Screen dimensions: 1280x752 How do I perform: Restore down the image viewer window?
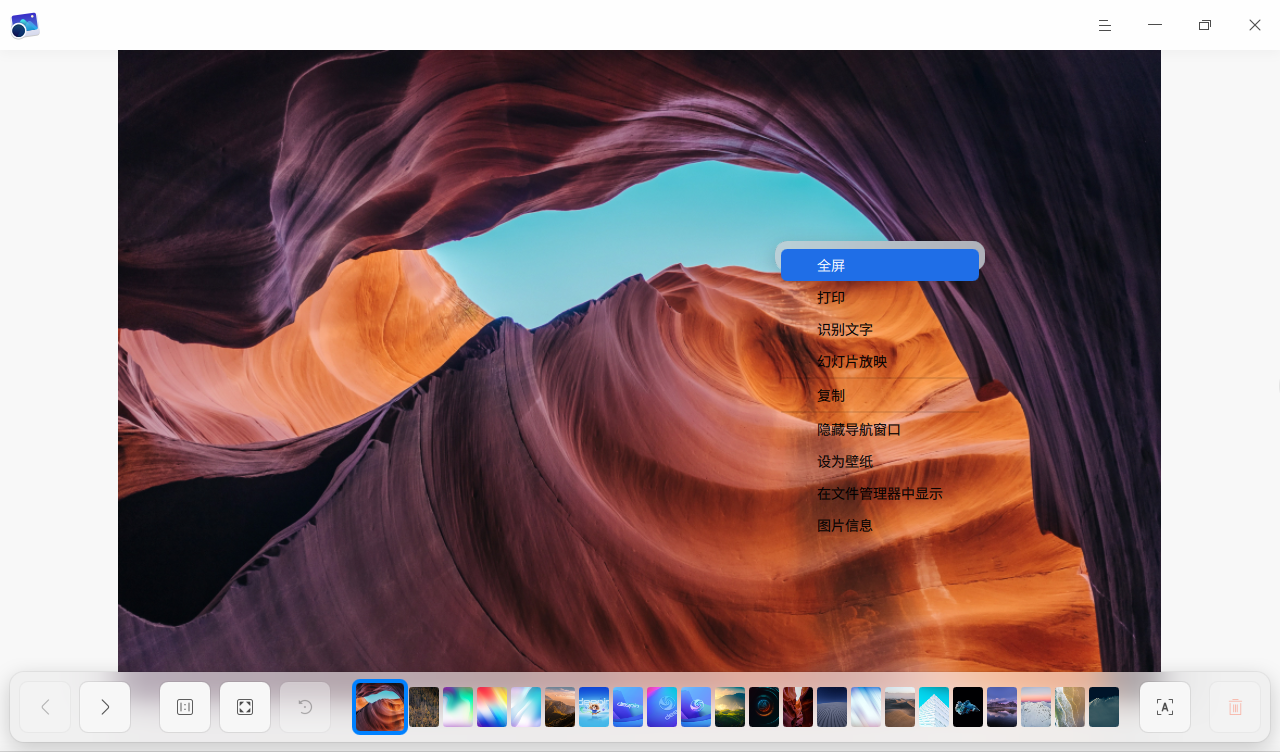point(1205,25)
